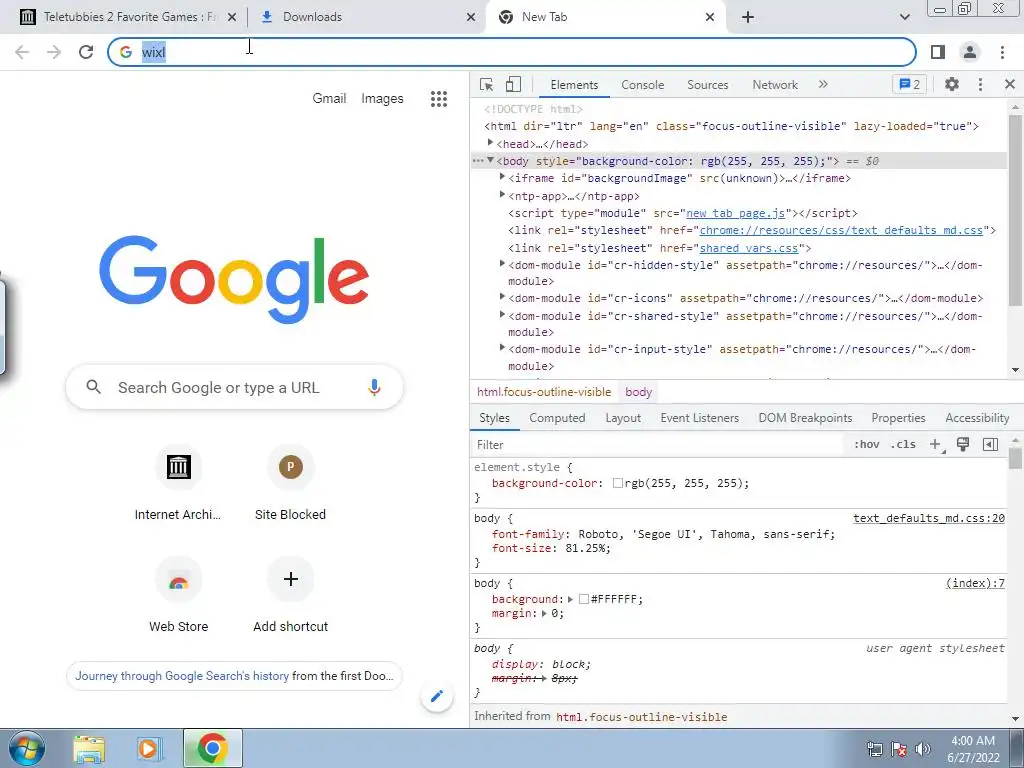Viewport: 1024px width, 768px height.
Task: Switch to the Network tab
Action: (775, 85)
